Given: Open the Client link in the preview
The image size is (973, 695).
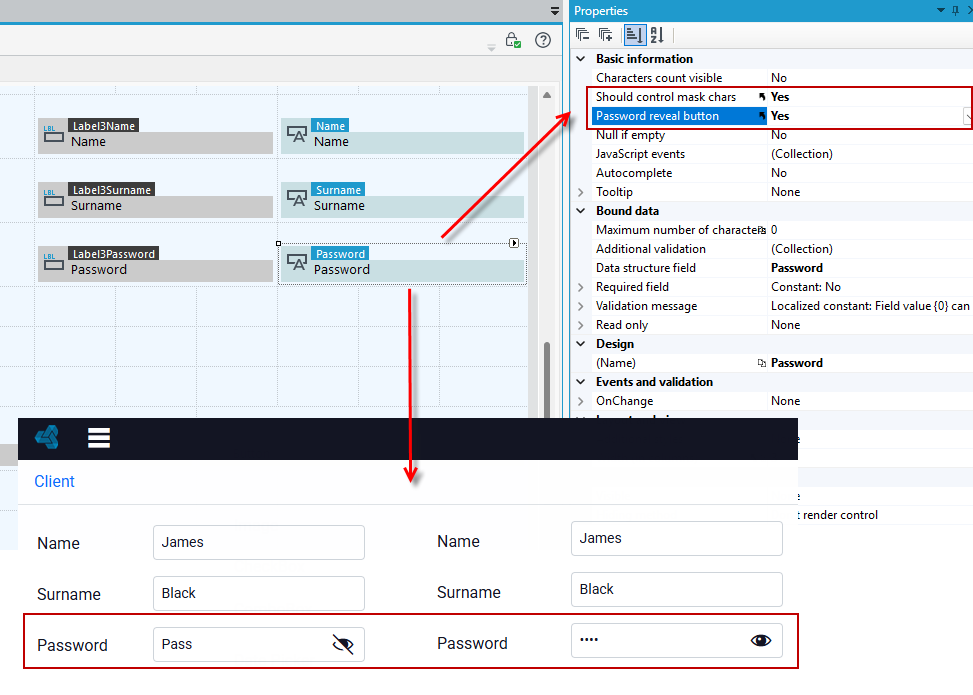Looking at the screenshot, I should [x=55, y=482].
